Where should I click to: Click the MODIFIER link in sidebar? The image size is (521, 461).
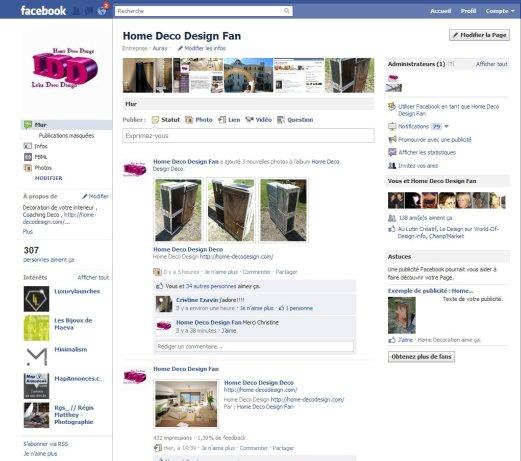(48, 178)
